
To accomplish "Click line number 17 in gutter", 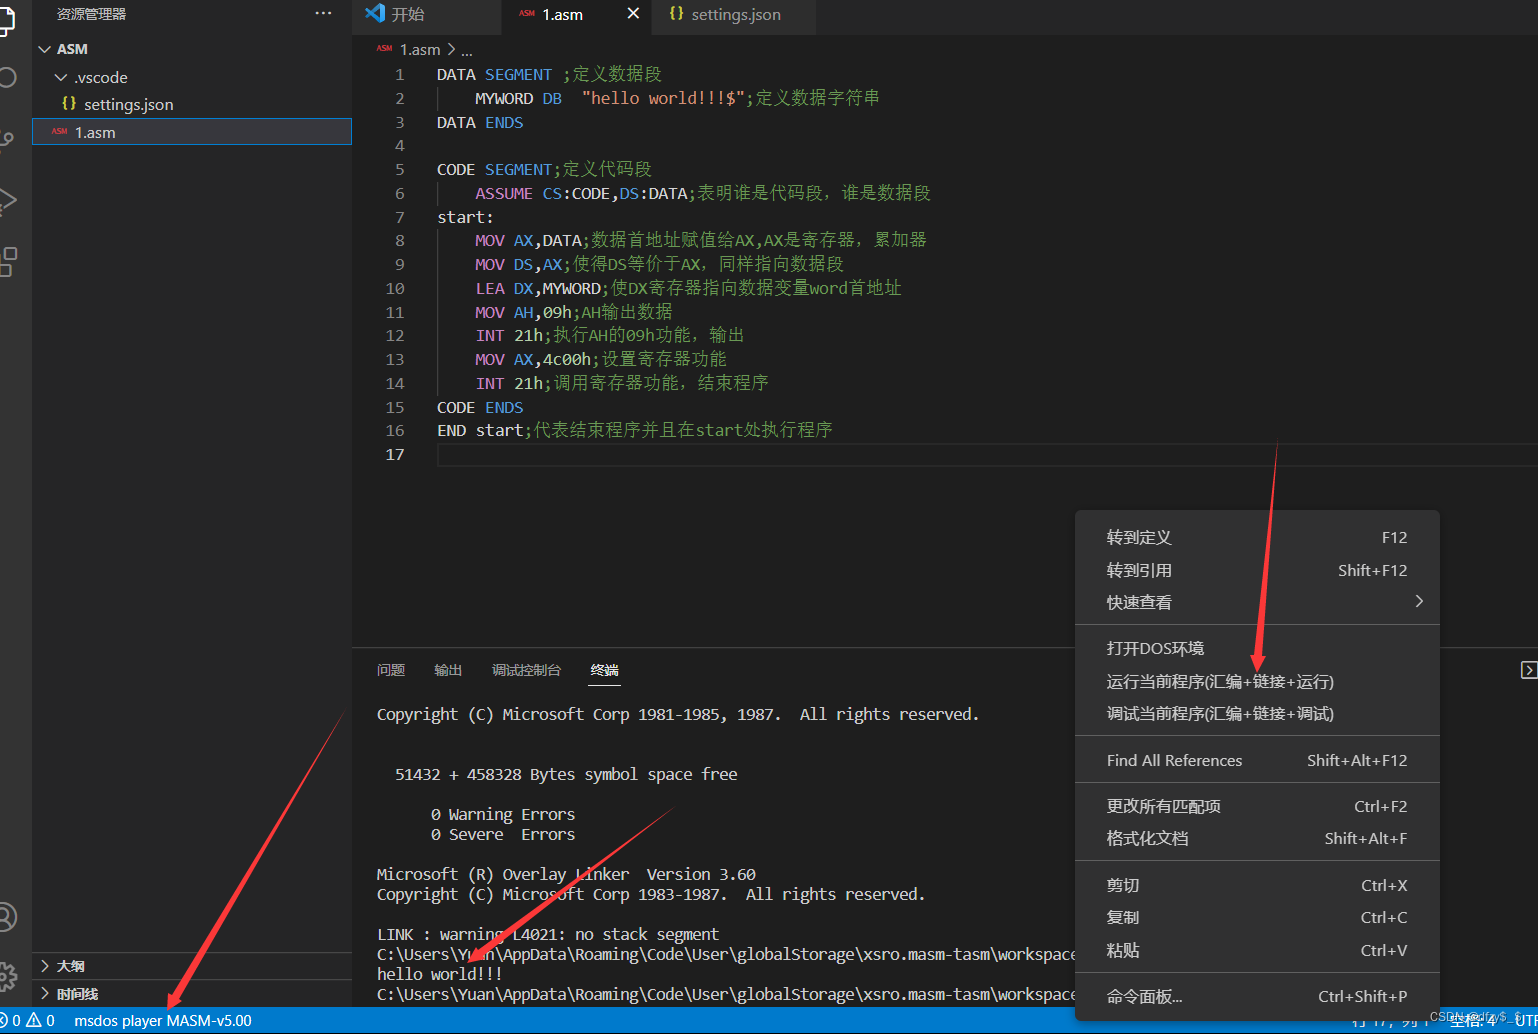I will [x=395, y=455].
